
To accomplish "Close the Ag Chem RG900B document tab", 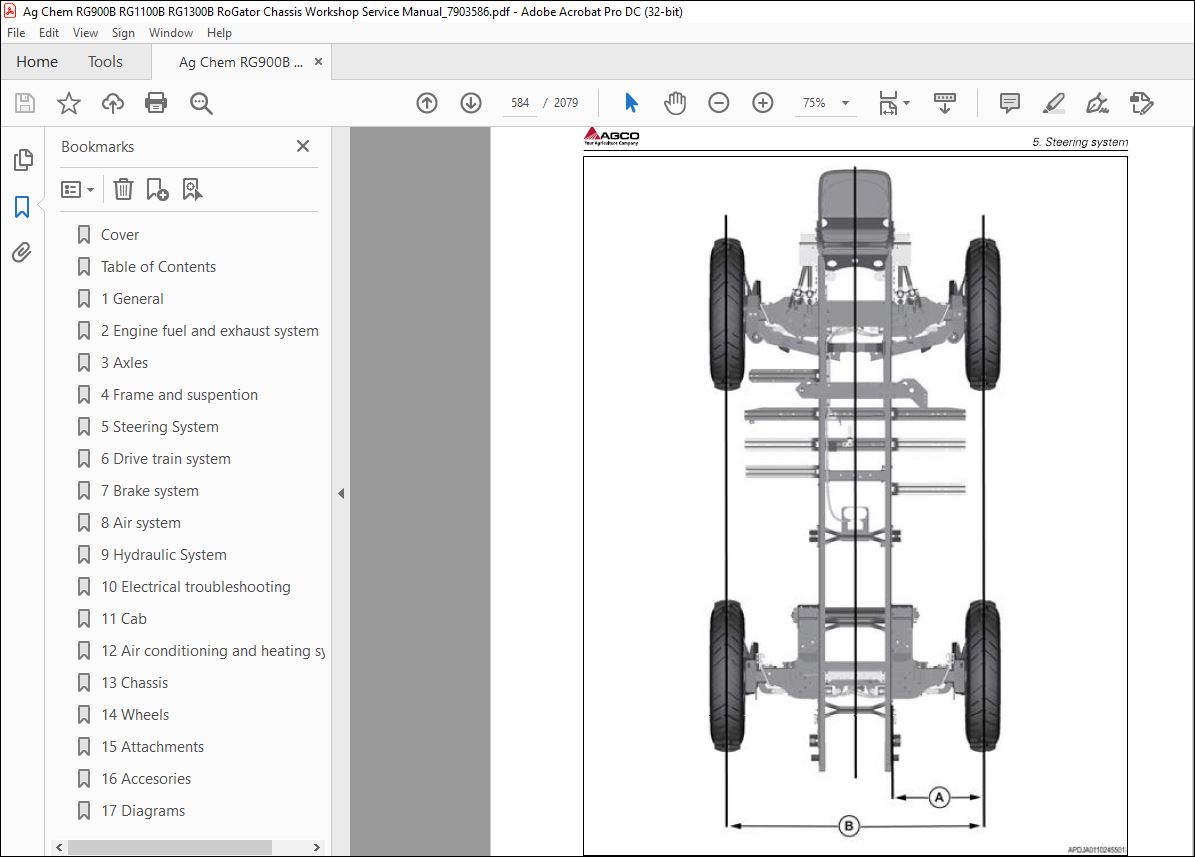I will click(x=319, y=62).
